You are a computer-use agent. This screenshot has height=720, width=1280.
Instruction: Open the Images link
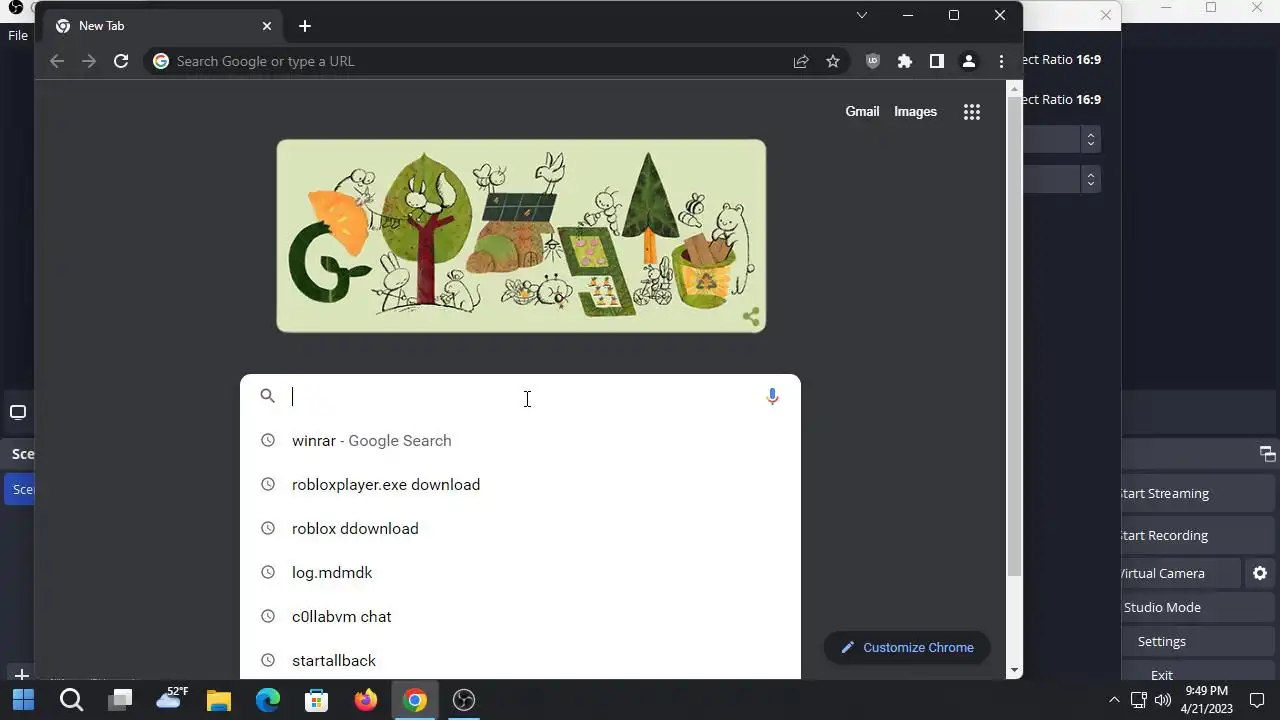[x=915, y=111]
